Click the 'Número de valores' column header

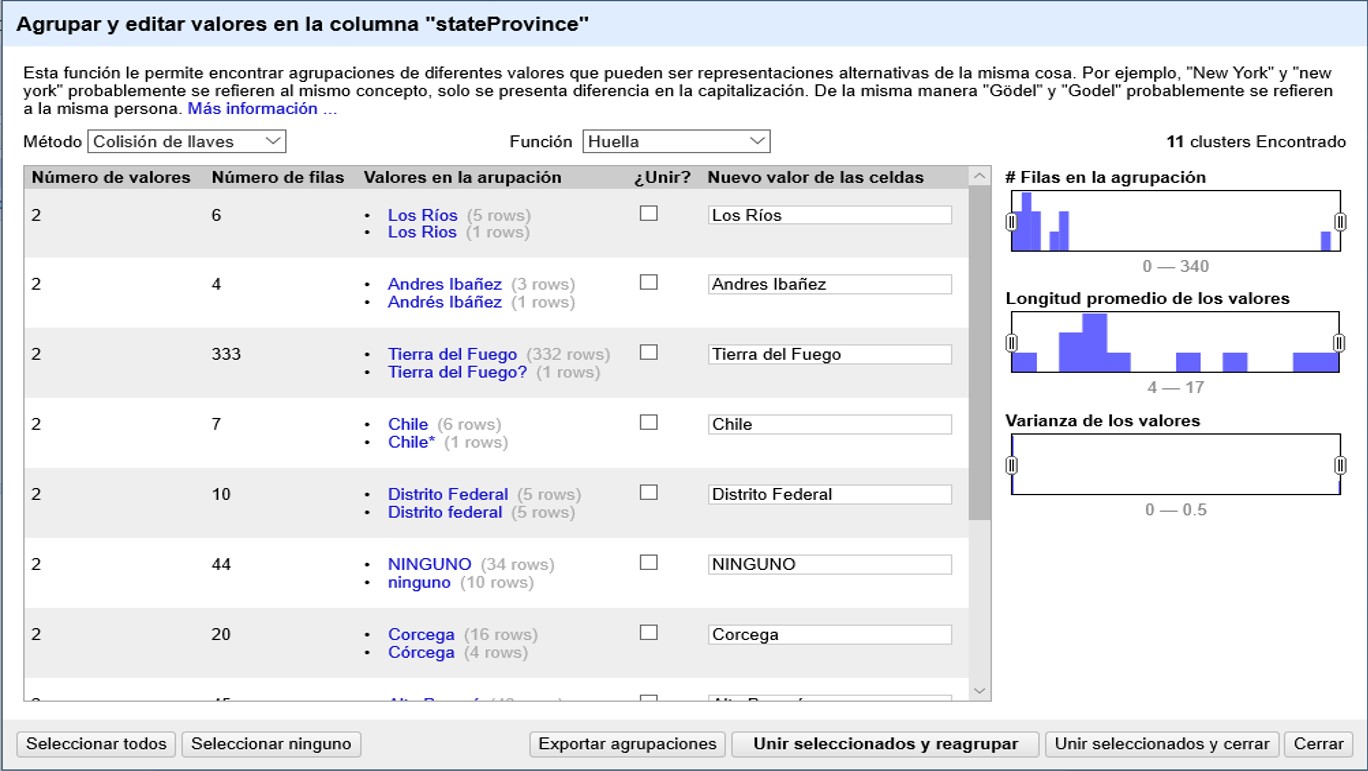(111, 178)
